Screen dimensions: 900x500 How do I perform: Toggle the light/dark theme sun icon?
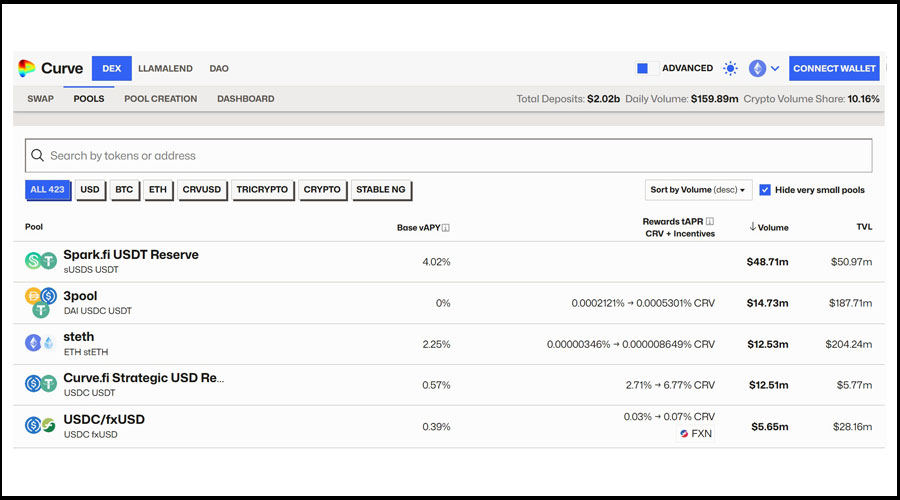coord(730,68)
